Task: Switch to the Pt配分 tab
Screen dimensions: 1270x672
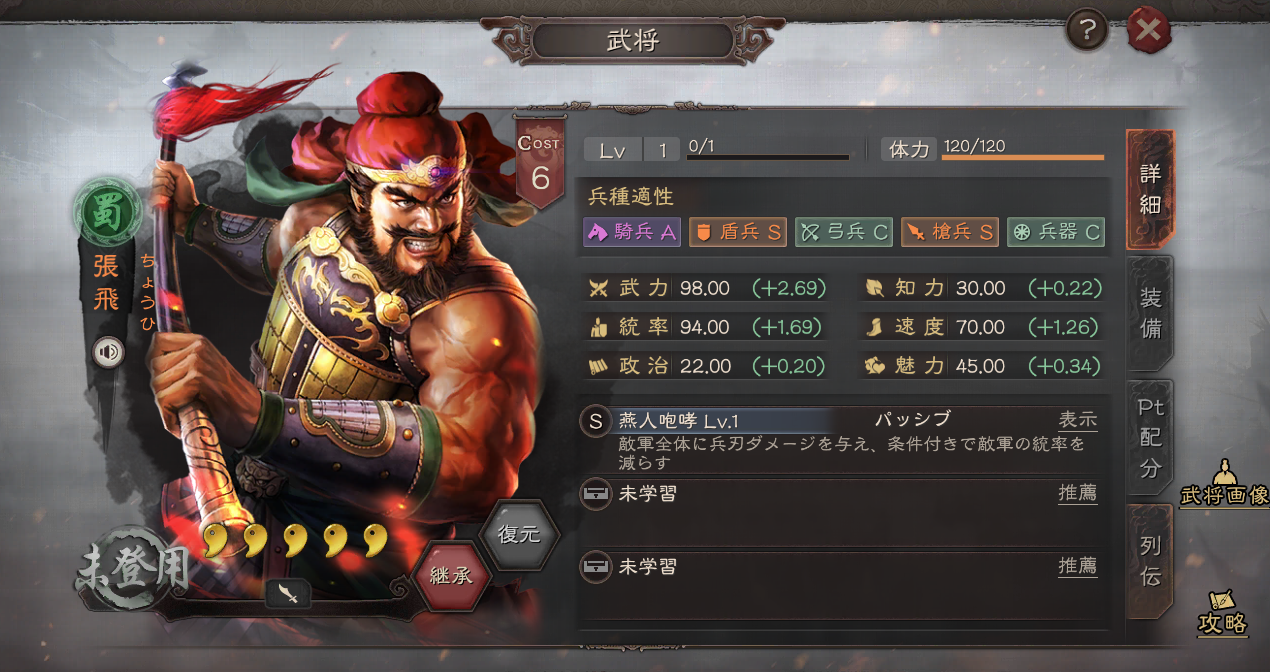Action: [1150, 439]
